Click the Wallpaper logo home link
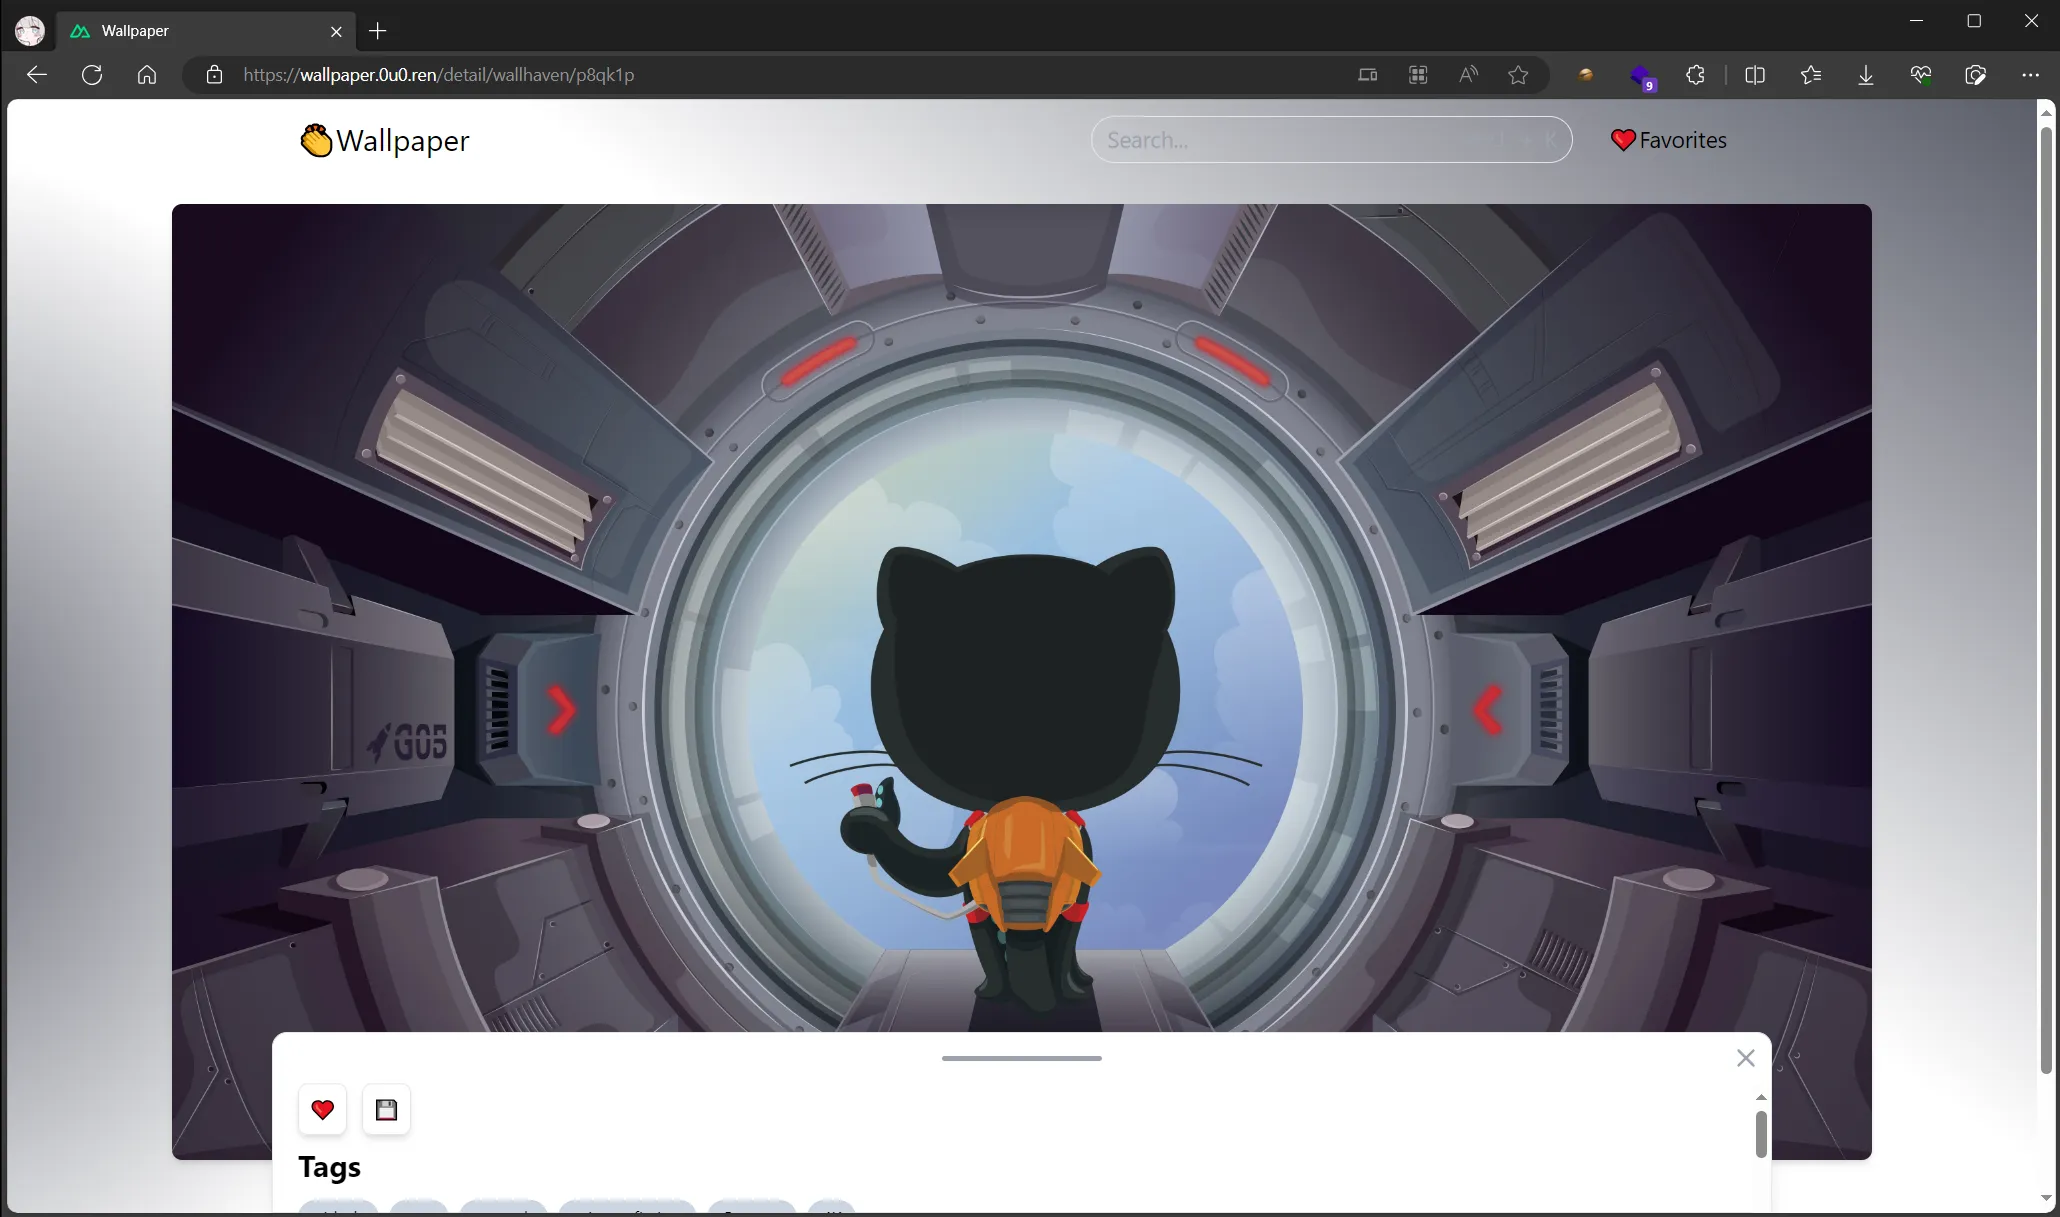 [x=385, y=141]
